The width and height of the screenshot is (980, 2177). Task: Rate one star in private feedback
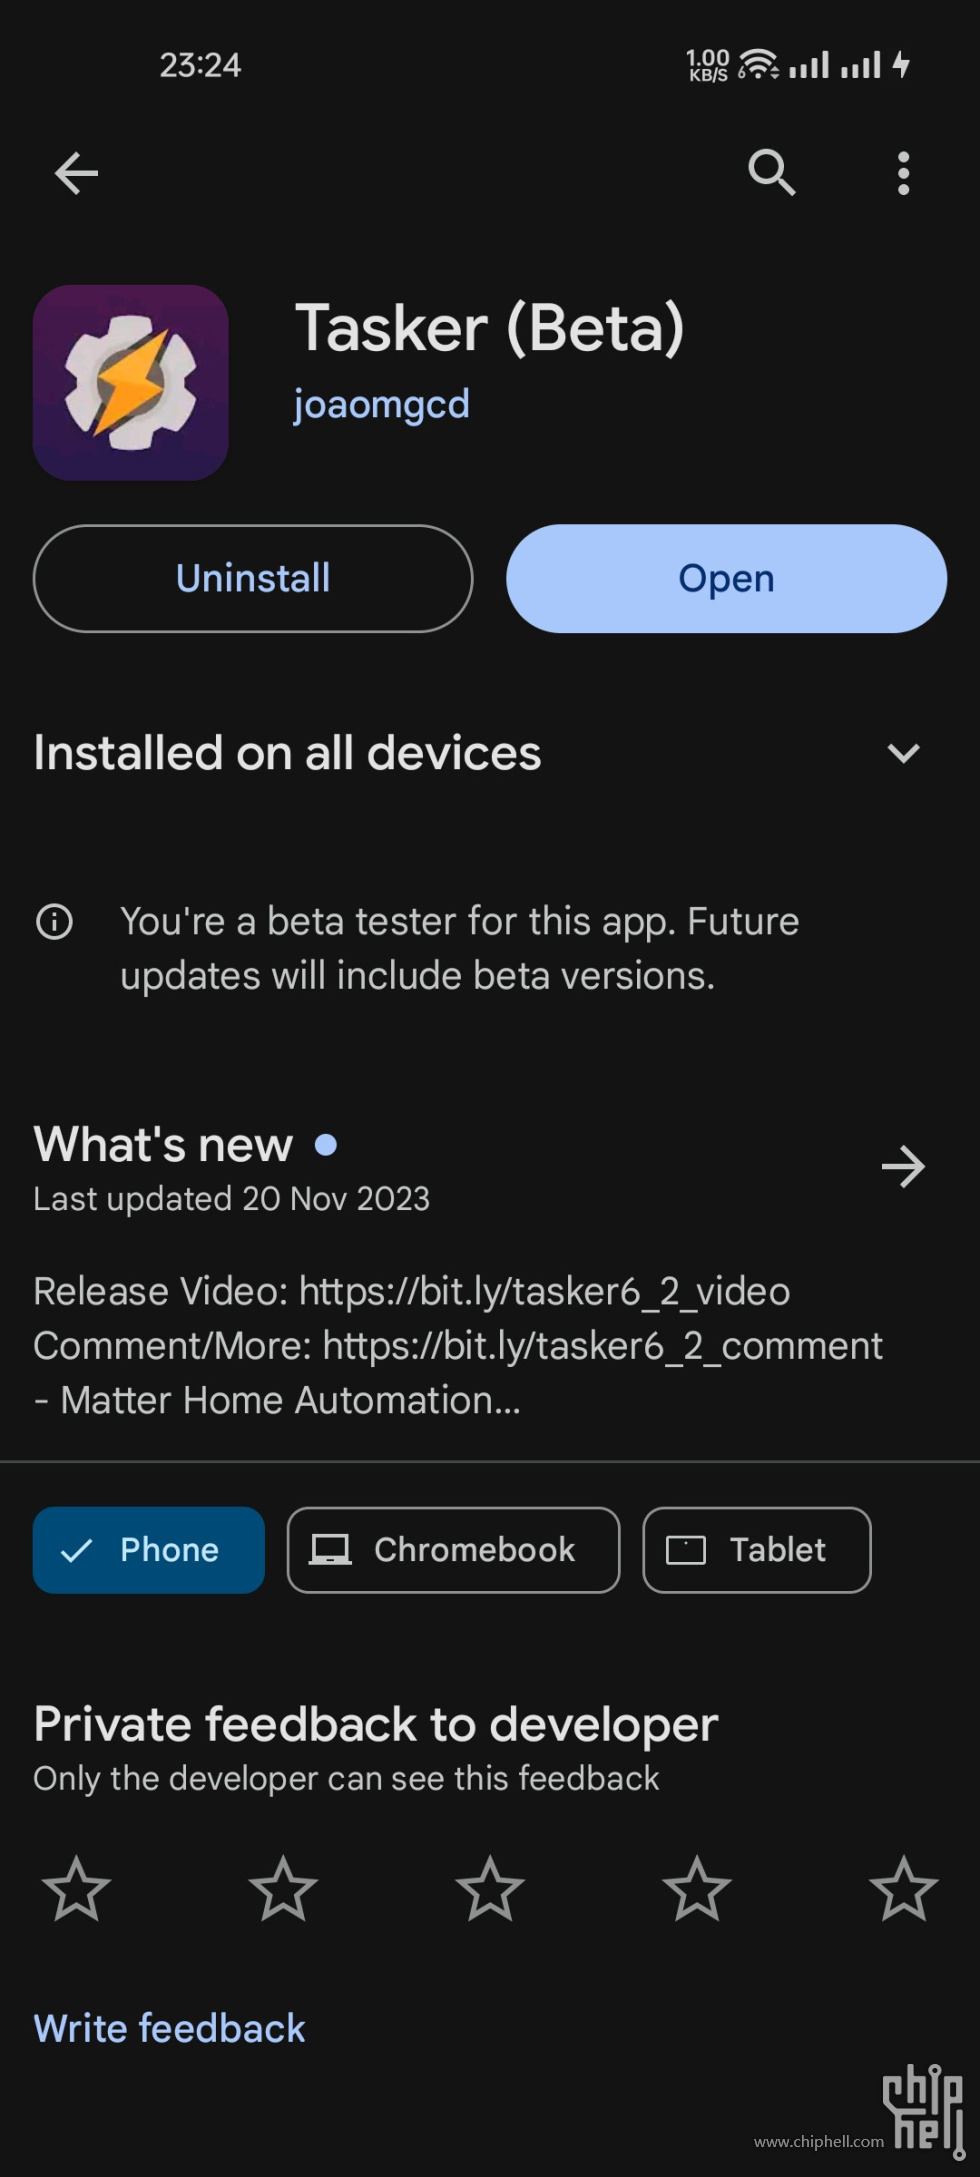(76, 1888)
